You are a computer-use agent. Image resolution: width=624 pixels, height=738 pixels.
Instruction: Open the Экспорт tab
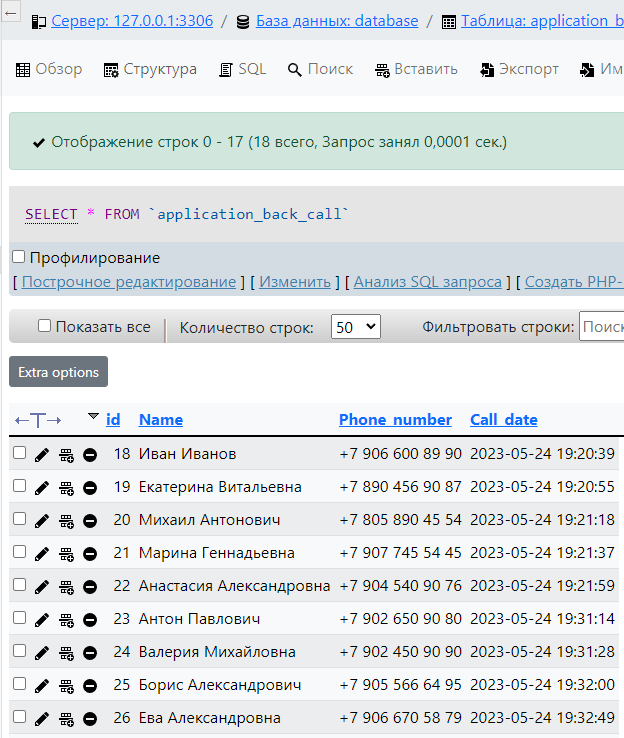[519, 69]
